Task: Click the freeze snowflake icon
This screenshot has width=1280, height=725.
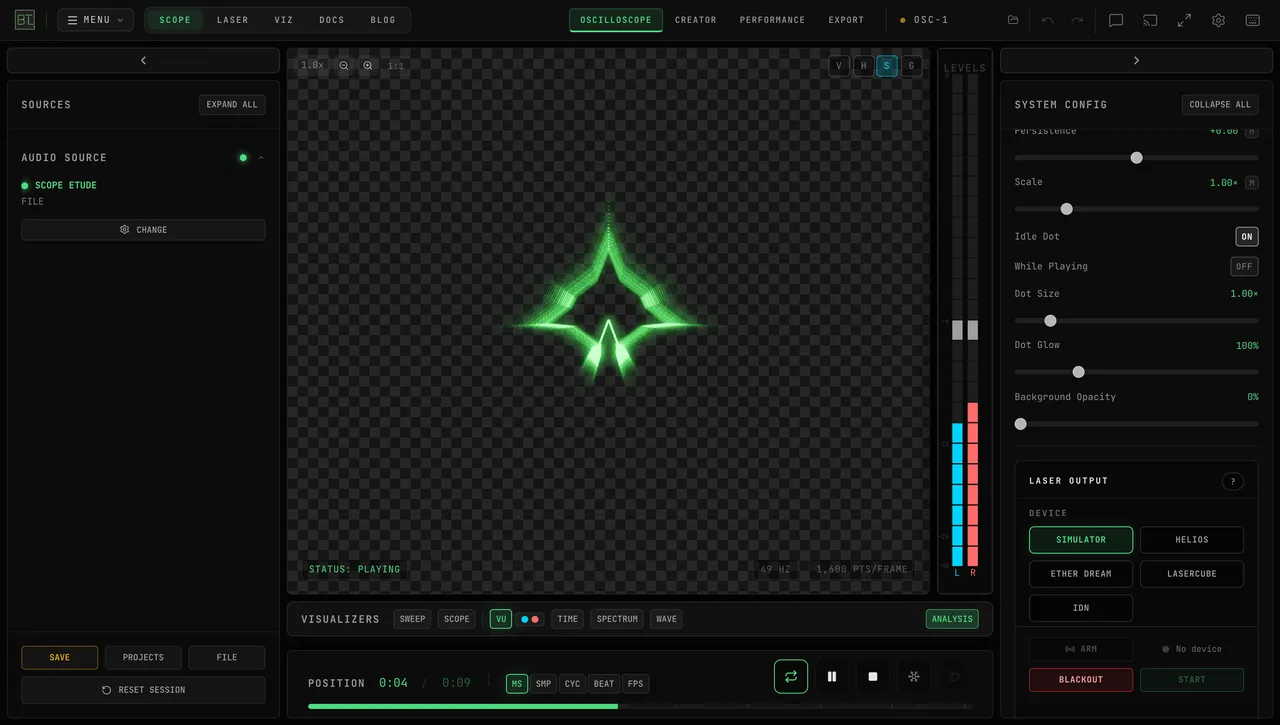Action: [x=914, y=676]
